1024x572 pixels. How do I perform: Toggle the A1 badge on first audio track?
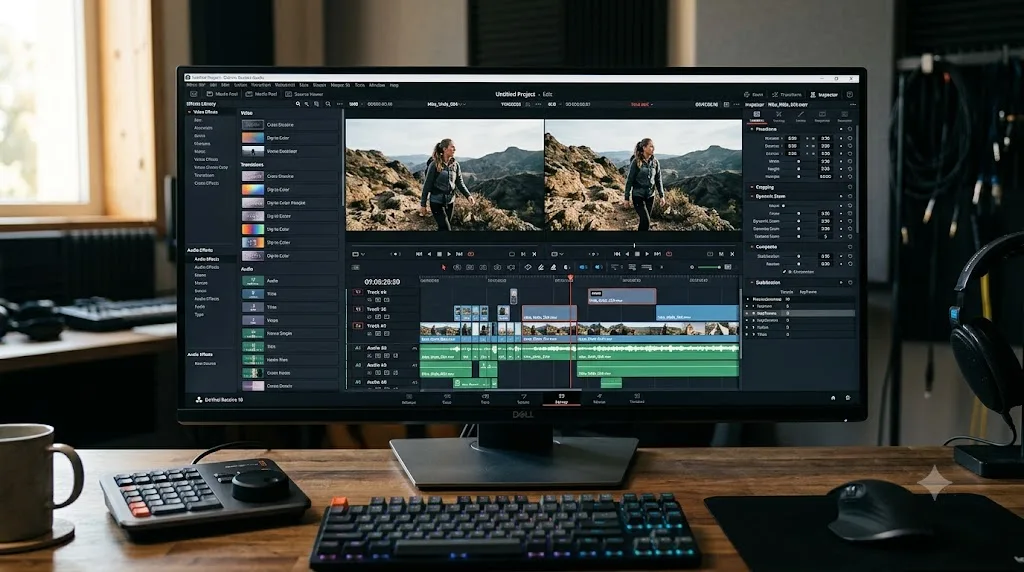click(358, 348)
